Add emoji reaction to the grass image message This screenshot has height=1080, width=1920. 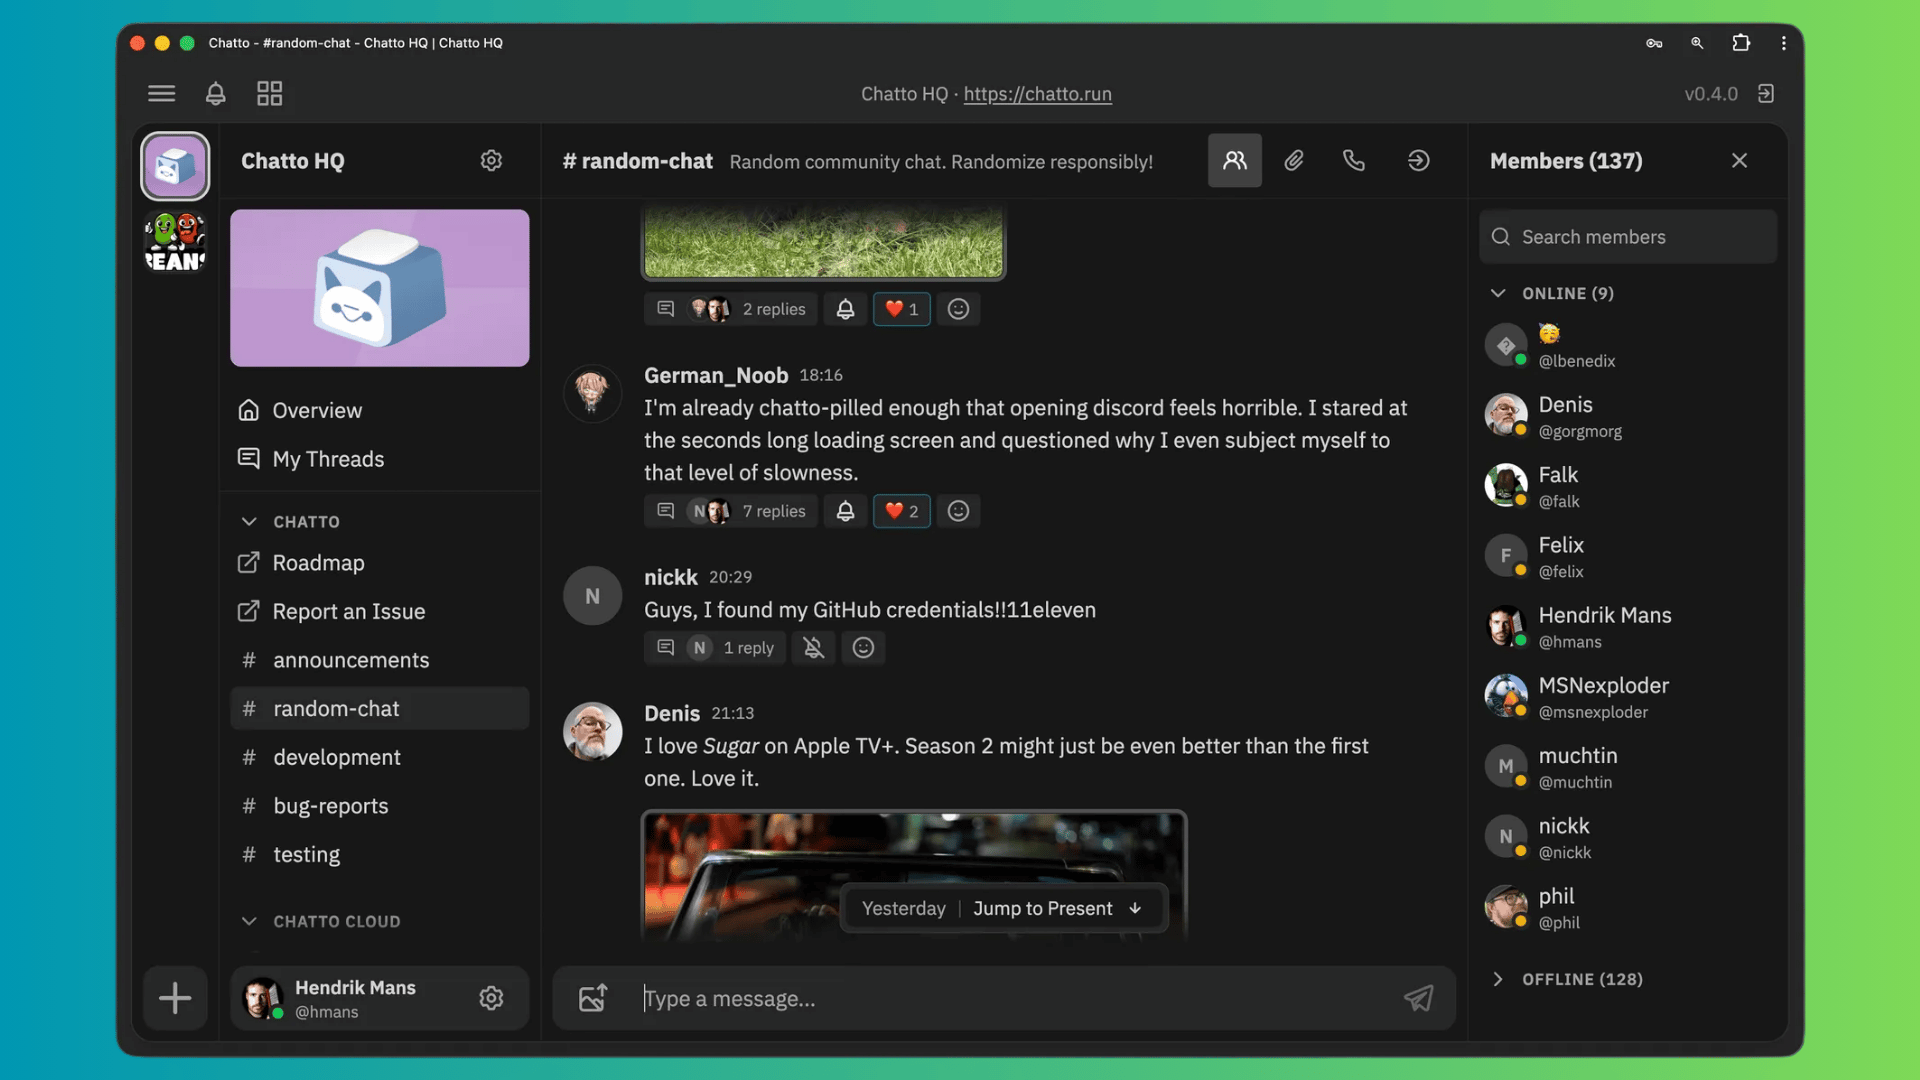[958, 309]
